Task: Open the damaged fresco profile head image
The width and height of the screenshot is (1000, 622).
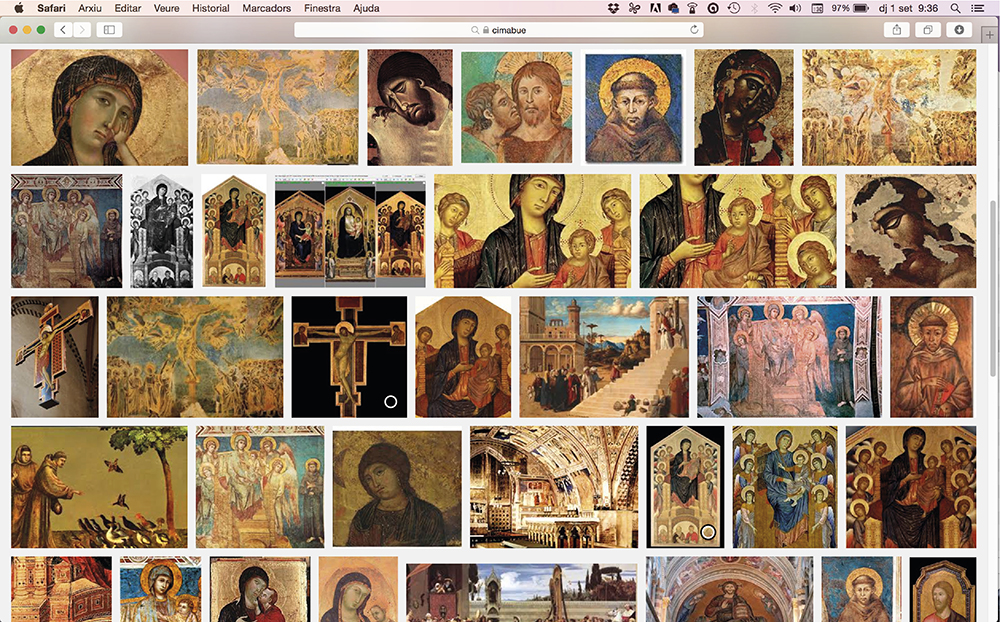Action: click(910, 231)
